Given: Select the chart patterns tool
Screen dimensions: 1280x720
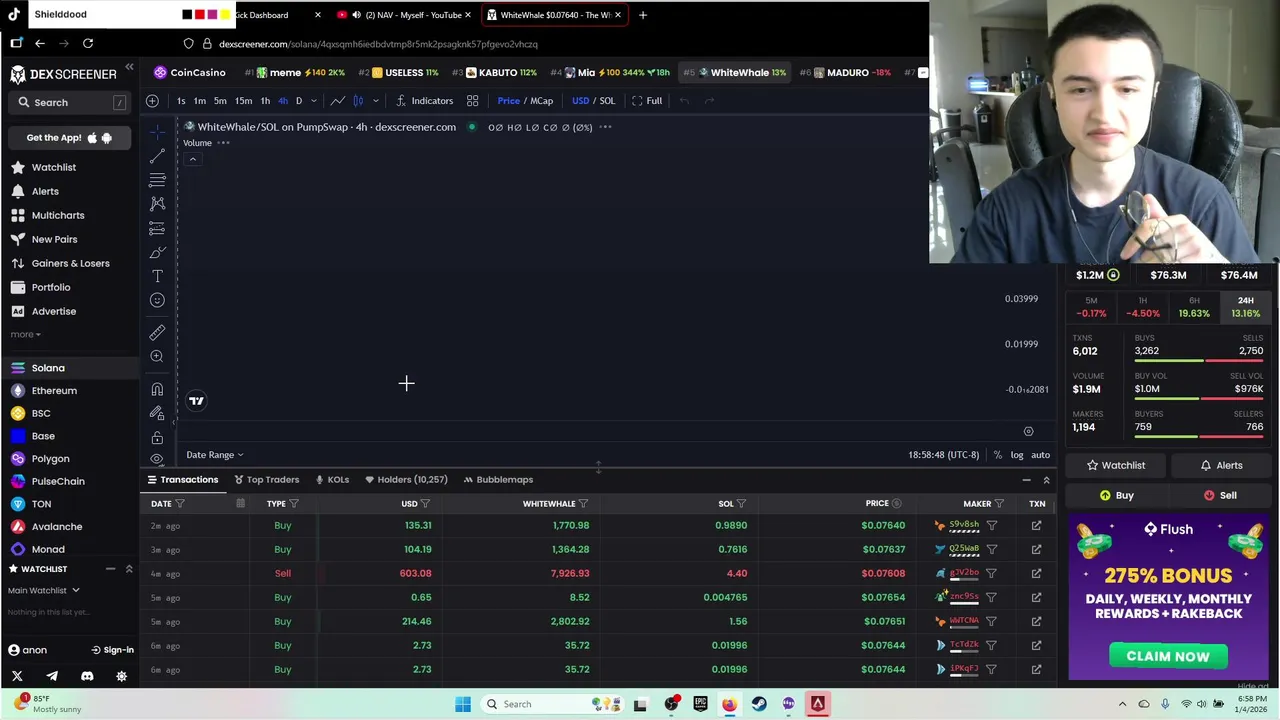Looking at the screenshot, I should (x=157, y=204).
